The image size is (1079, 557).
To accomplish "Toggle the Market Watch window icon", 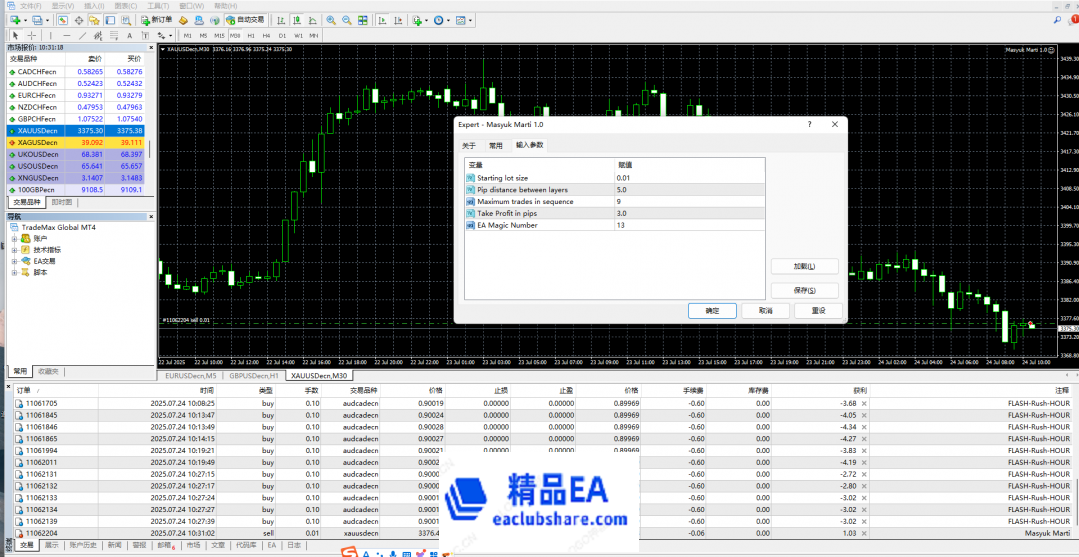I will [63, 20].
